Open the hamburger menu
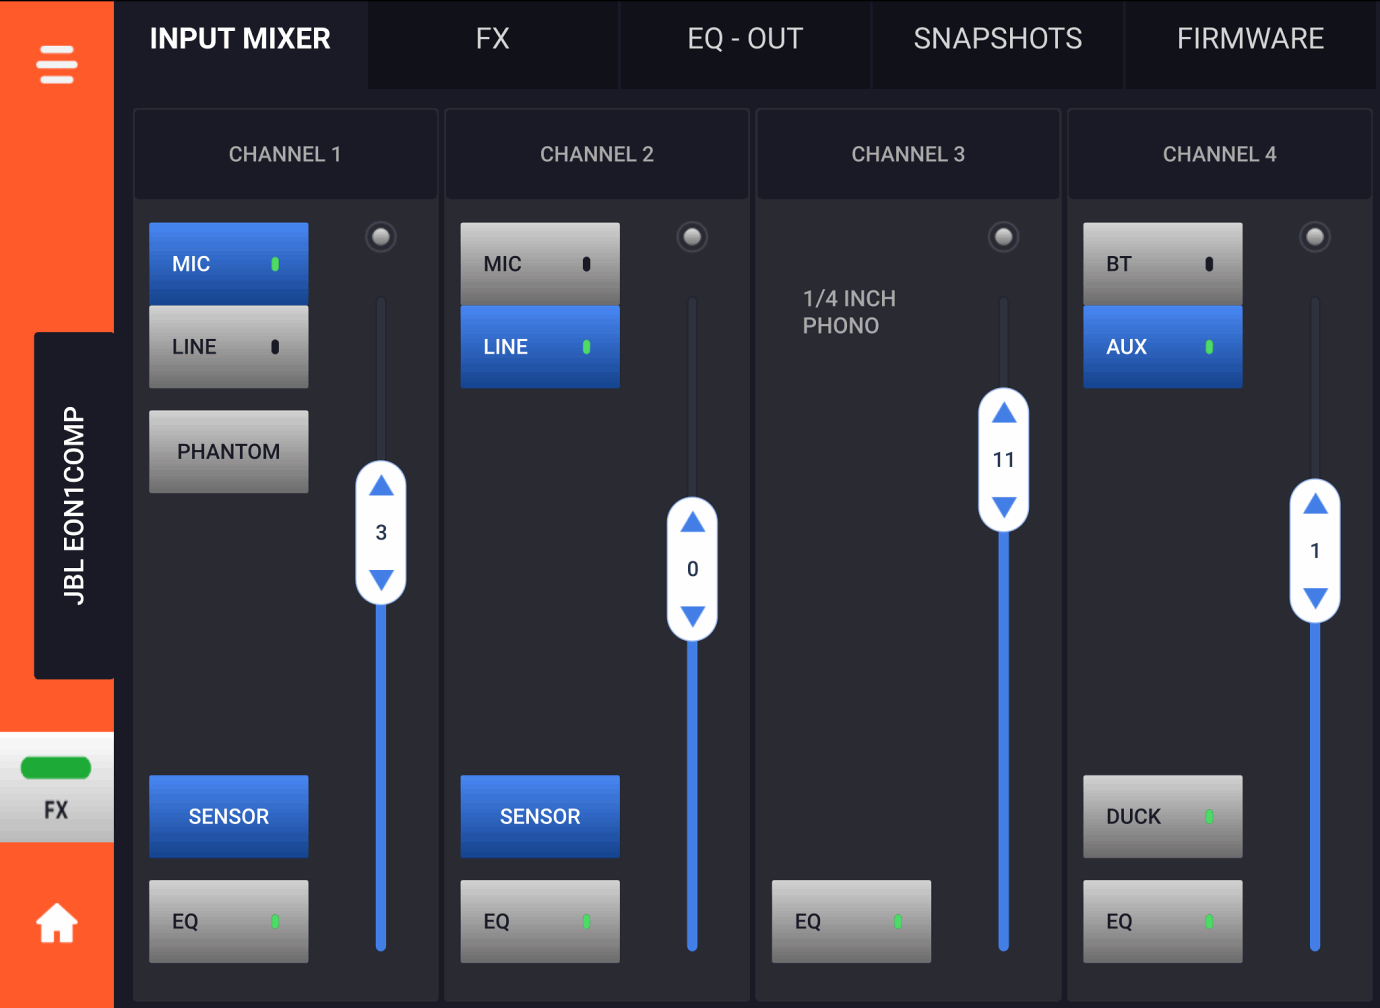Screen dimensions: 1380x1008 pyautogui.click(x=56, y=65)
